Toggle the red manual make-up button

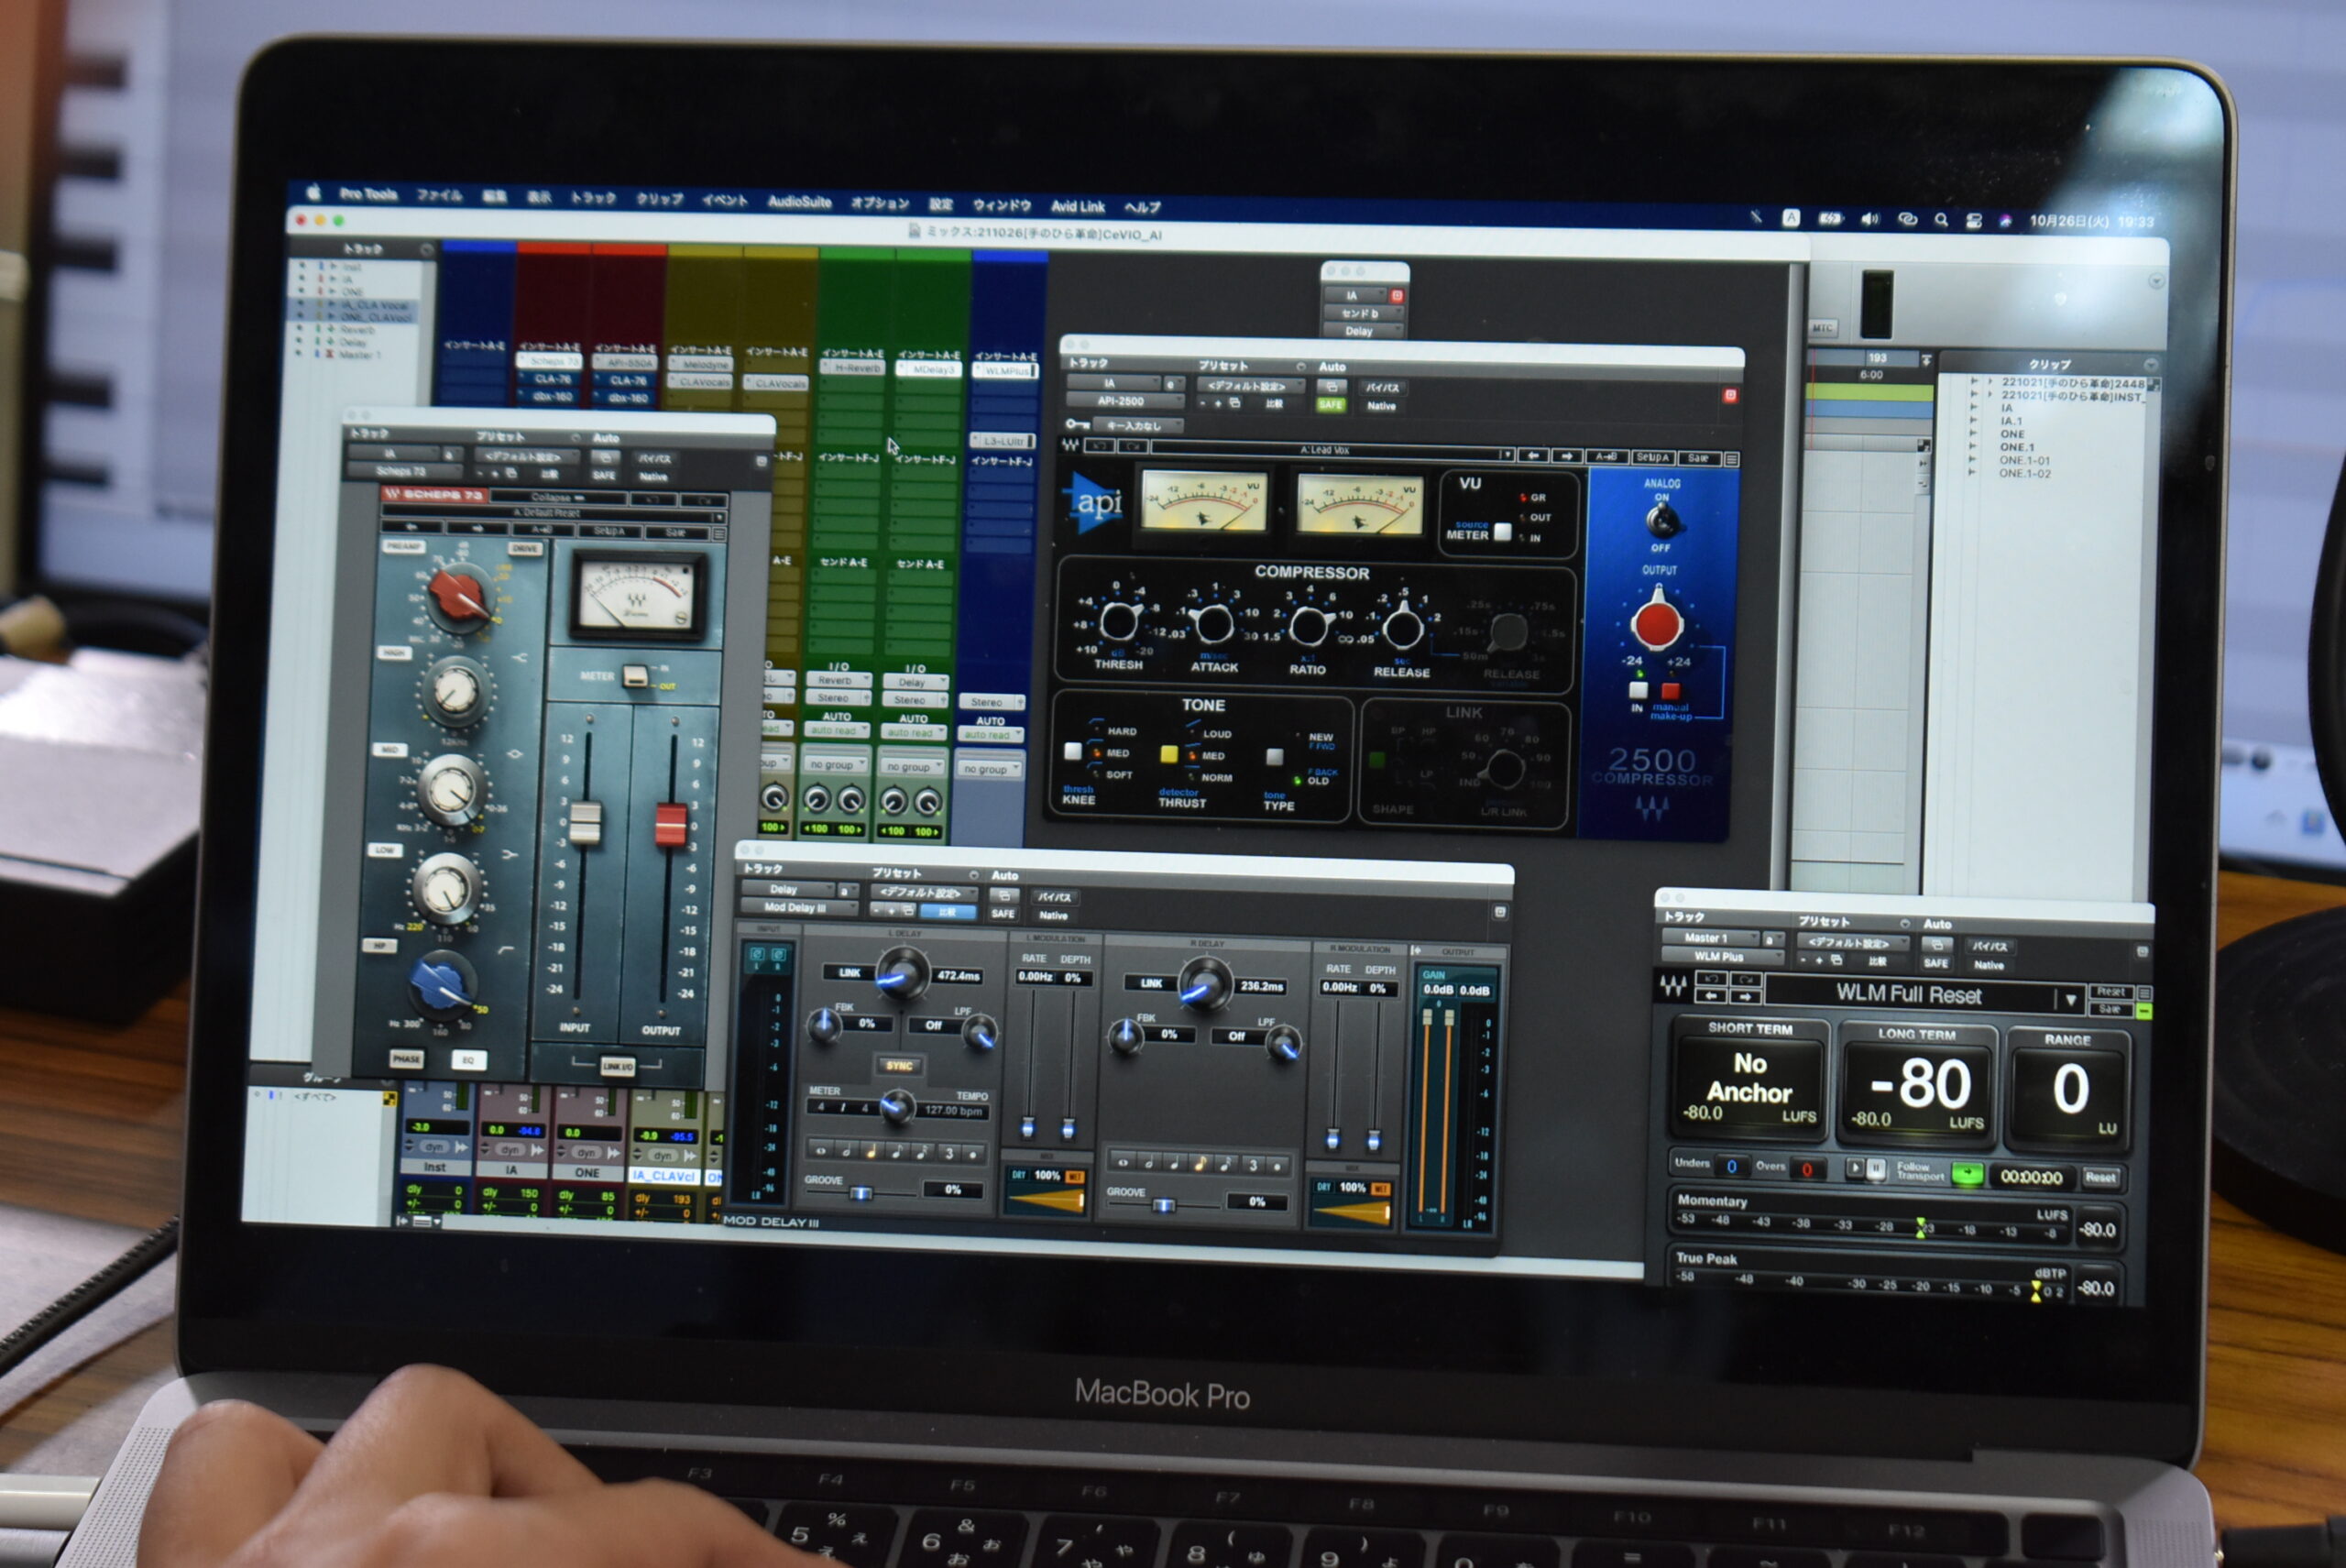1670,691
